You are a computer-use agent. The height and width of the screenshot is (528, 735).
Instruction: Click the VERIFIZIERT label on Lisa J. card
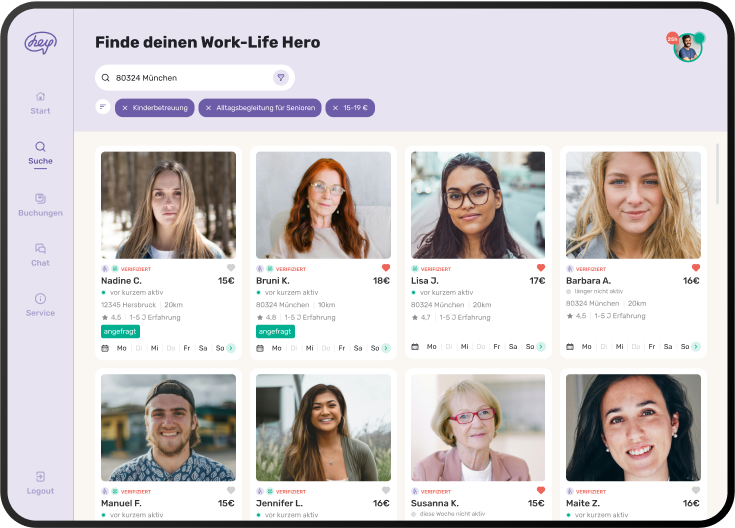pyautogui.click(x=436, y=269)
